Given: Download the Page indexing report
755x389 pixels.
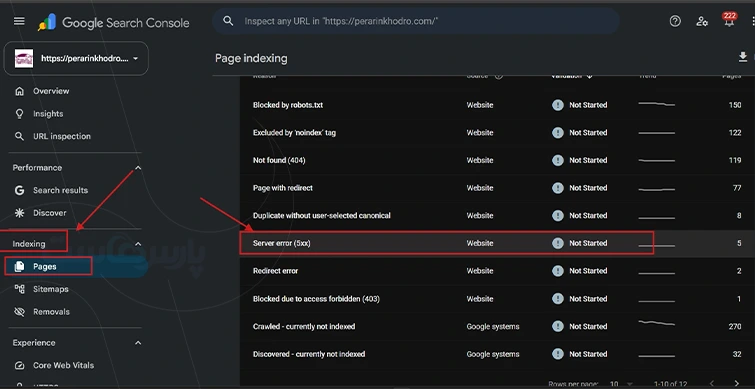Looking at the screenshot, I should pyautogui.click(x=742, y=57).
